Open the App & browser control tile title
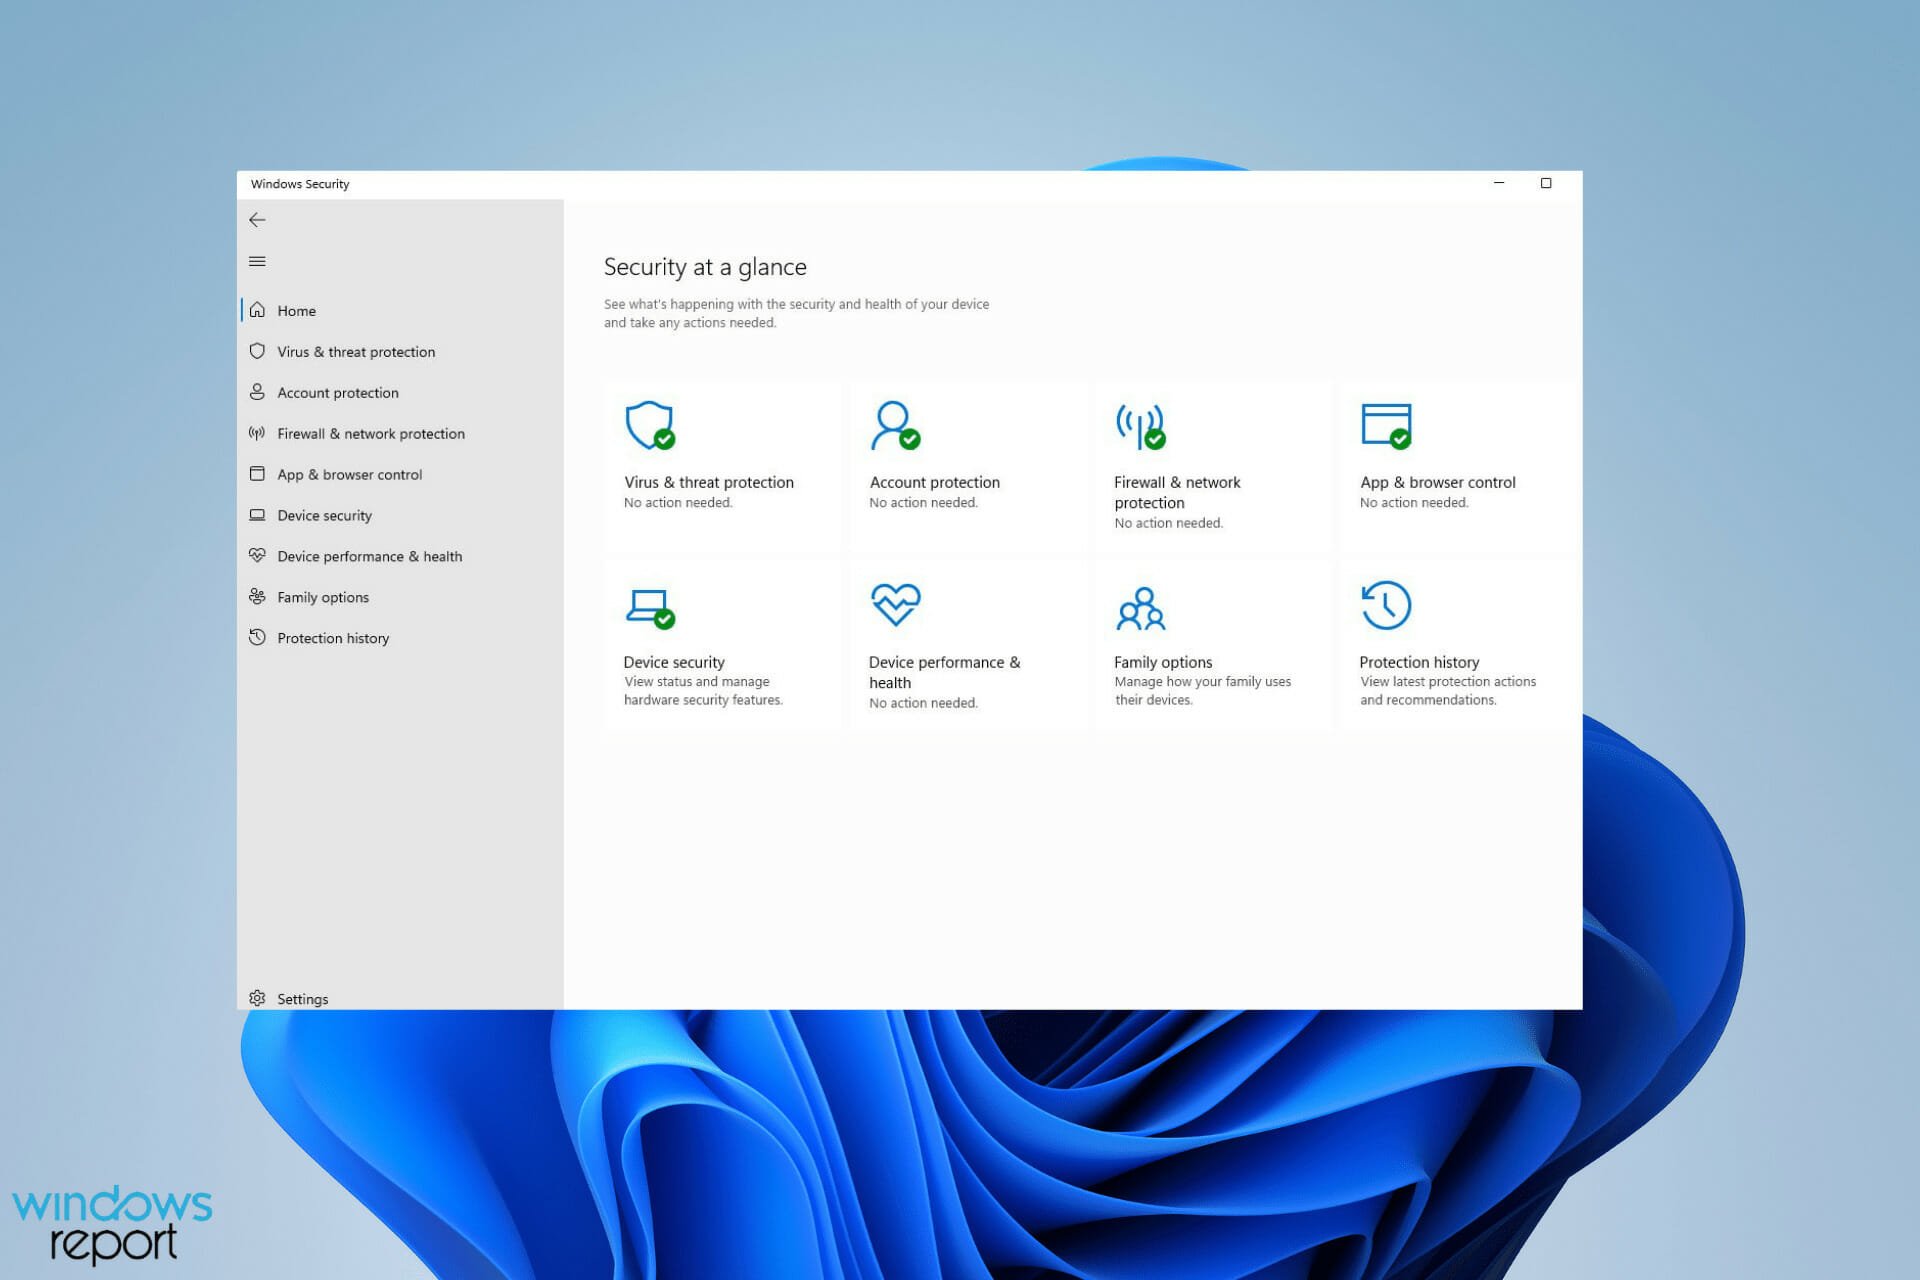Screen dimensions: 1920x1280 click(x=1437, y=482)
